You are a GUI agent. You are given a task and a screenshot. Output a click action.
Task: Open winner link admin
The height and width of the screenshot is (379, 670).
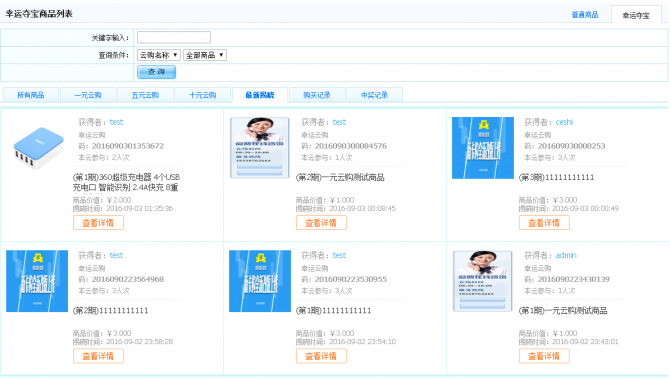[x=566, y=256]
